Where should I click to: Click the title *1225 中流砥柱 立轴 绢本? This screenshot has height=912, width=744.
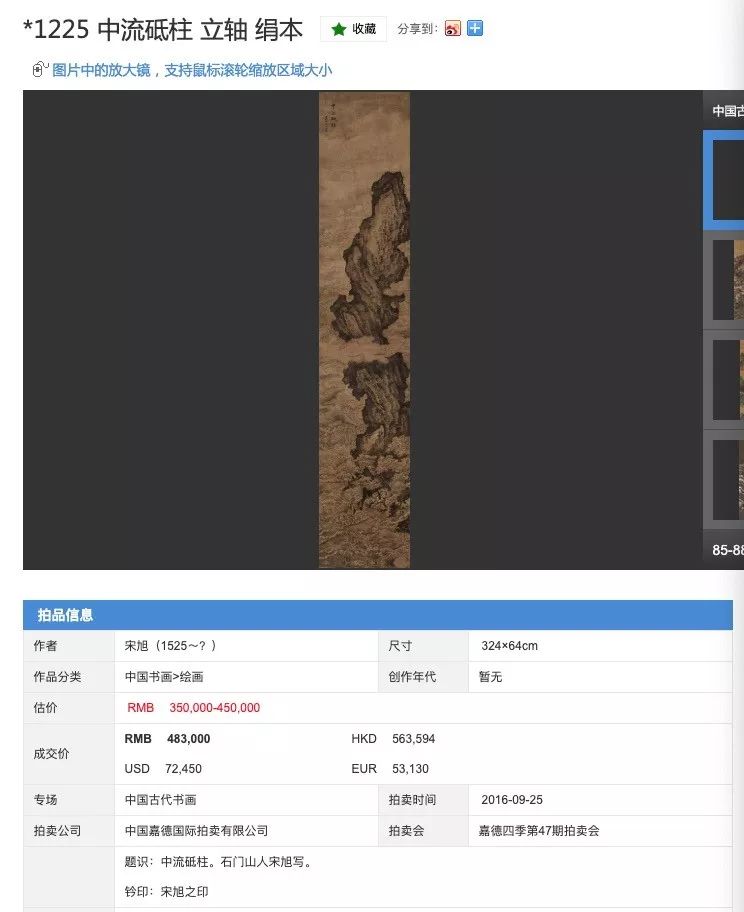coord(163,30)
